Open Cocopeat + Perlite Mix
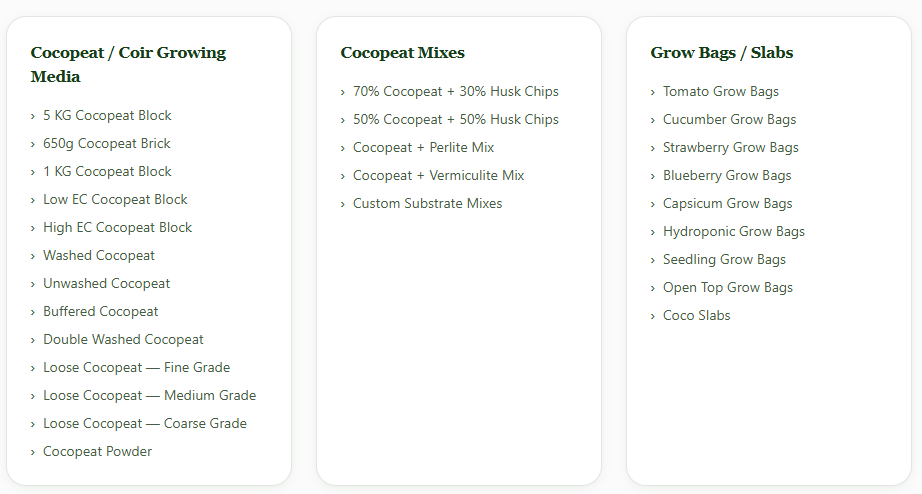Screen dimensions: 922x494 (x=423, y=148)
